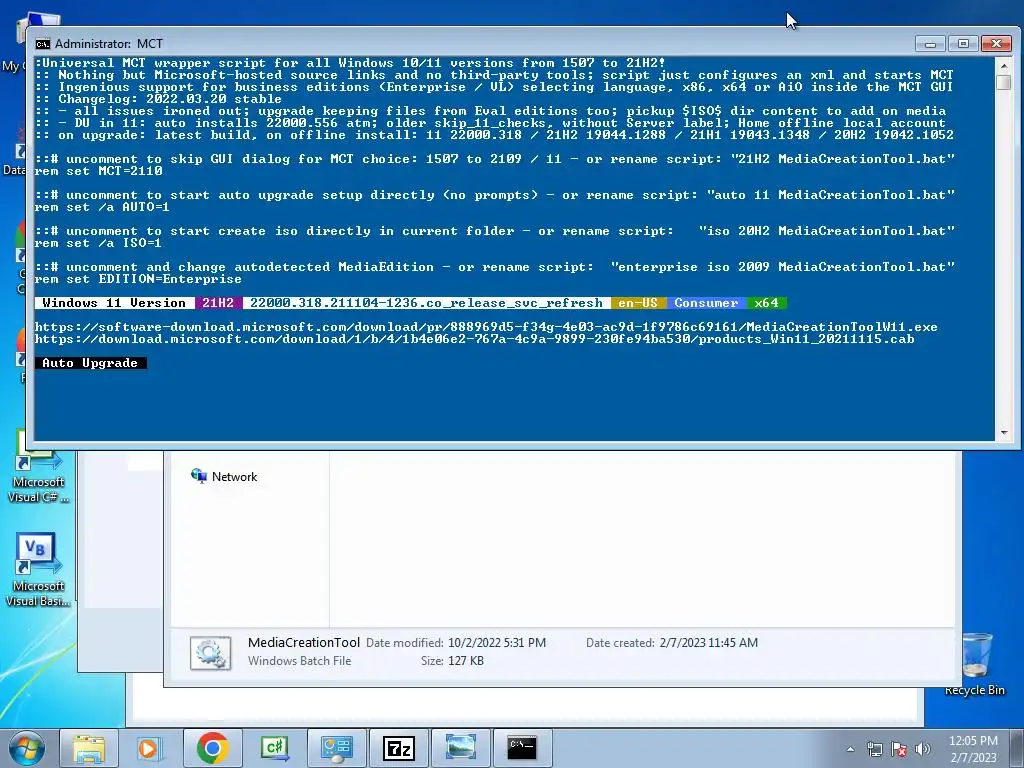
Task: Click the Consumer edition tag
Action: [706, 303]
